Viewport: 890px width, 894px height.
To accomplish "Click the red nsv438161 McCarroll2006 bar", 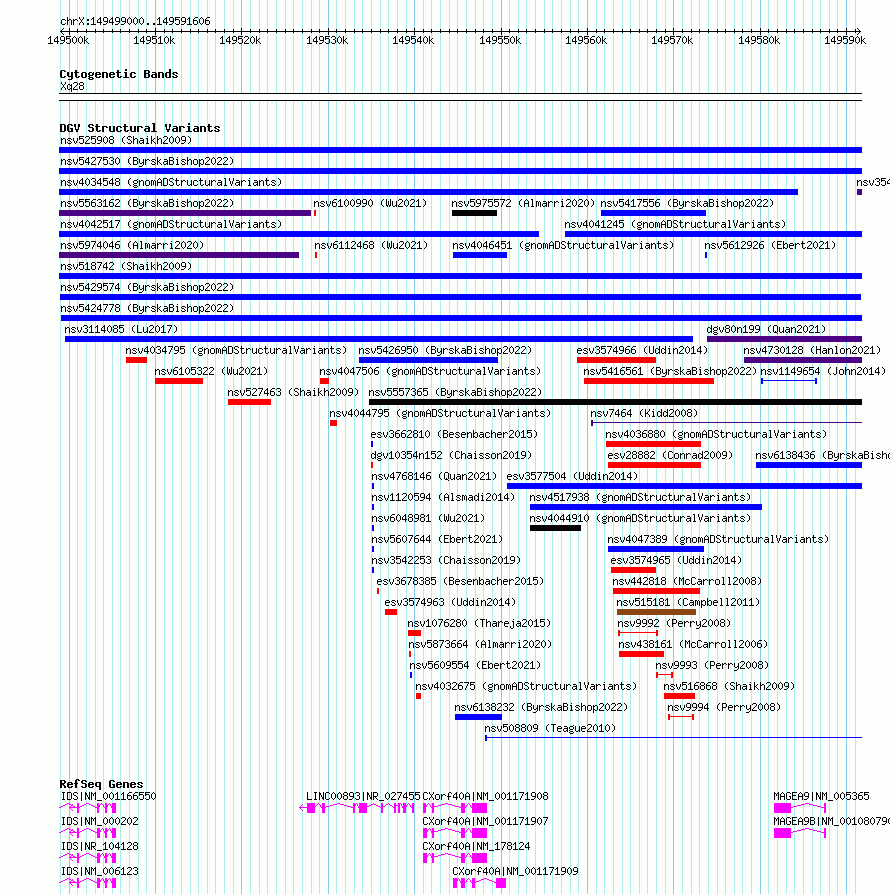I will click(641, 655).
